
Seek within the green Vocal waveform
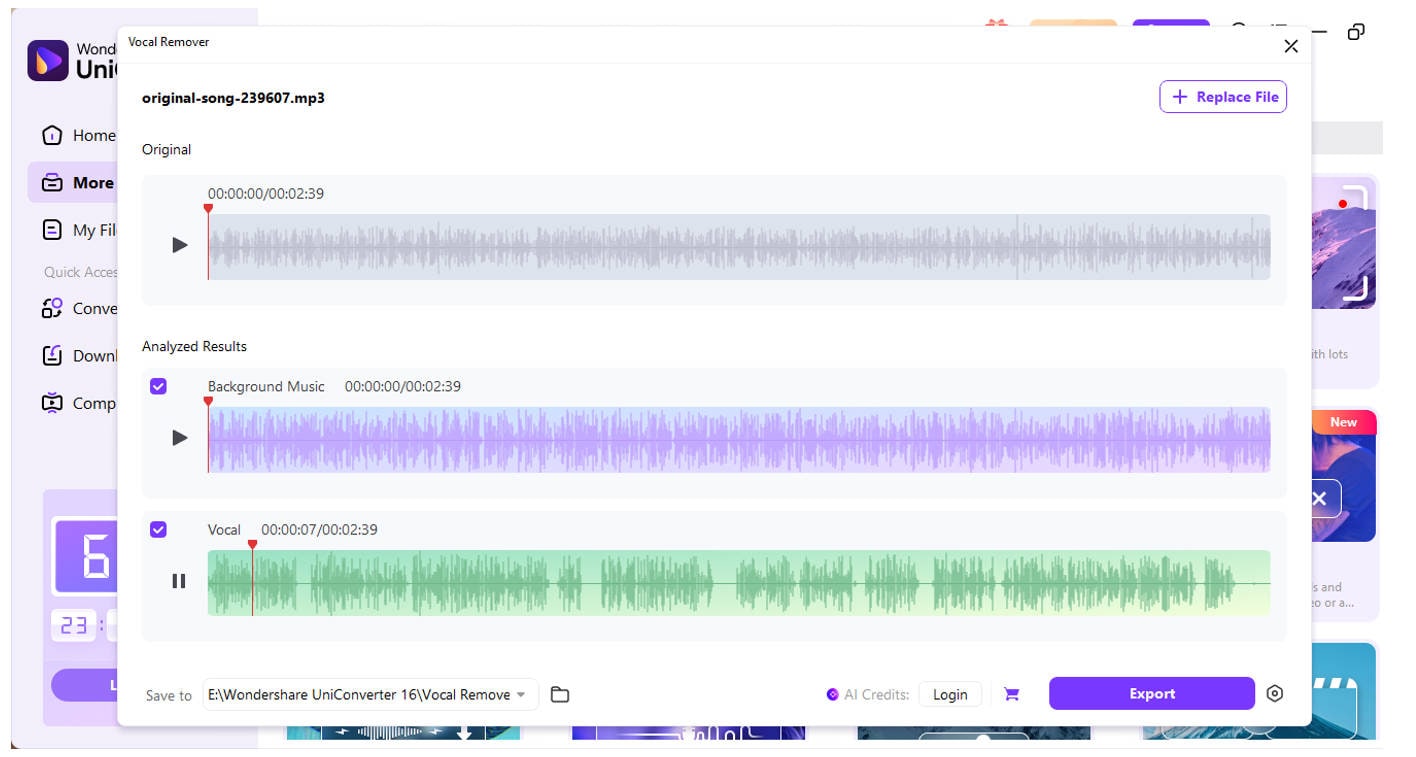click(739, 583)
